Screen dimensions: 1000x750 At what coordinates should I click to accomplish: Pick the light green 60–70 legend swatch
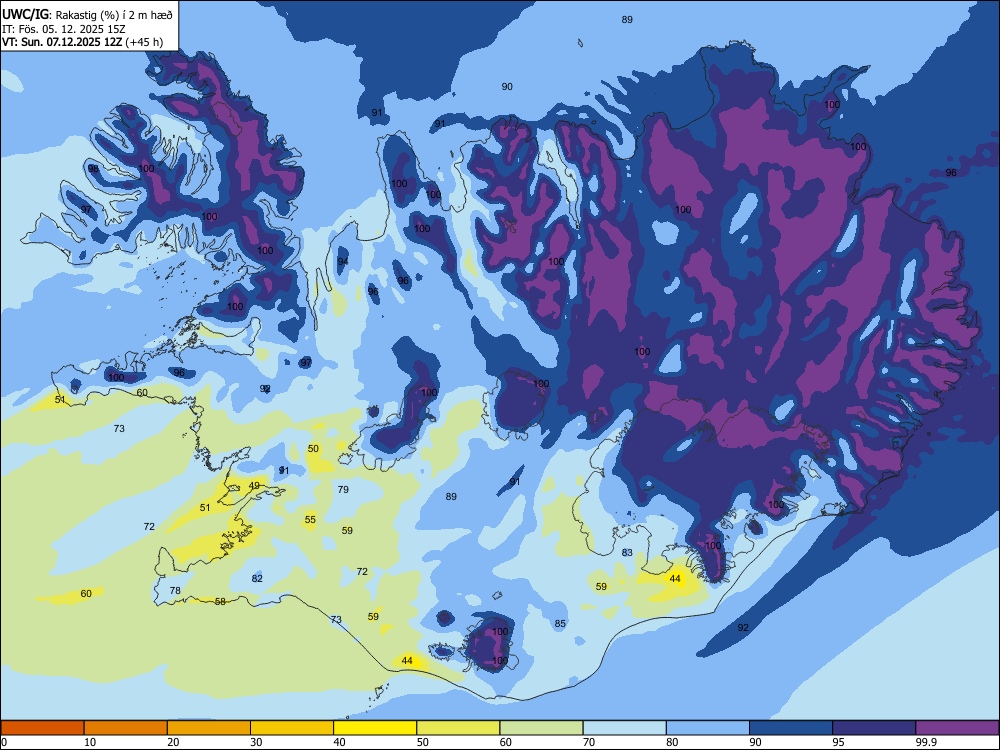click(541, 728)
